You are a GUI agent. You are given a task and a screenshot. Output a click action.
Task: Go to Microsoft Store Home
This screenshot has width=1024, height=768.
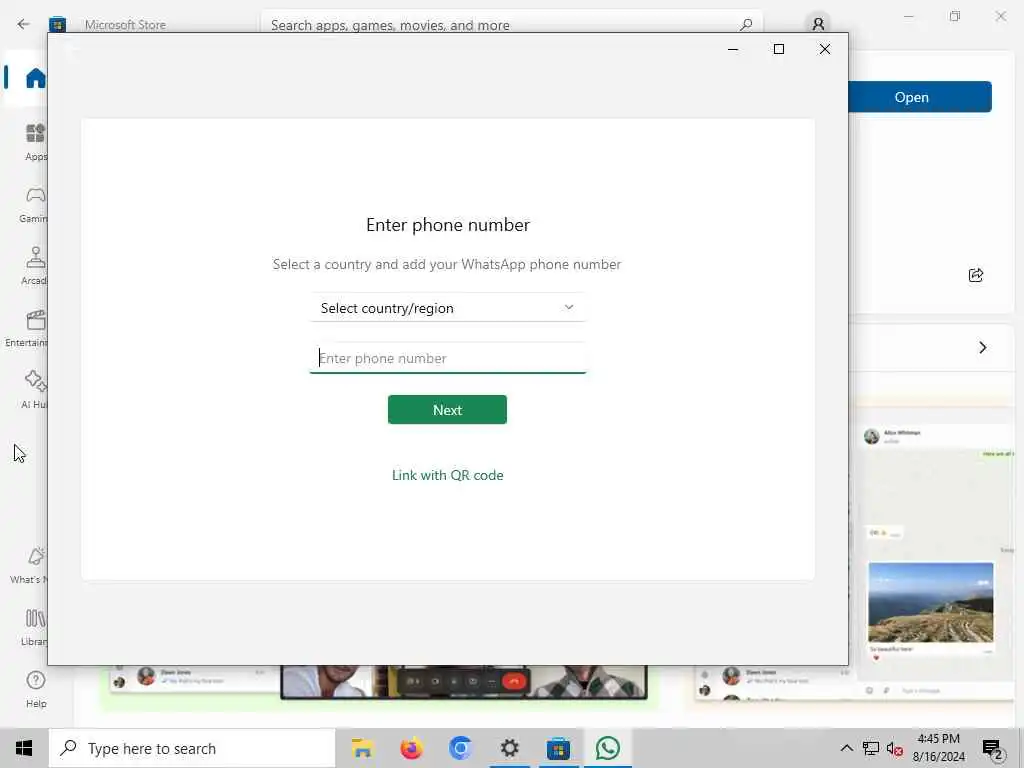pyautogui.click(x=35, y=78)
